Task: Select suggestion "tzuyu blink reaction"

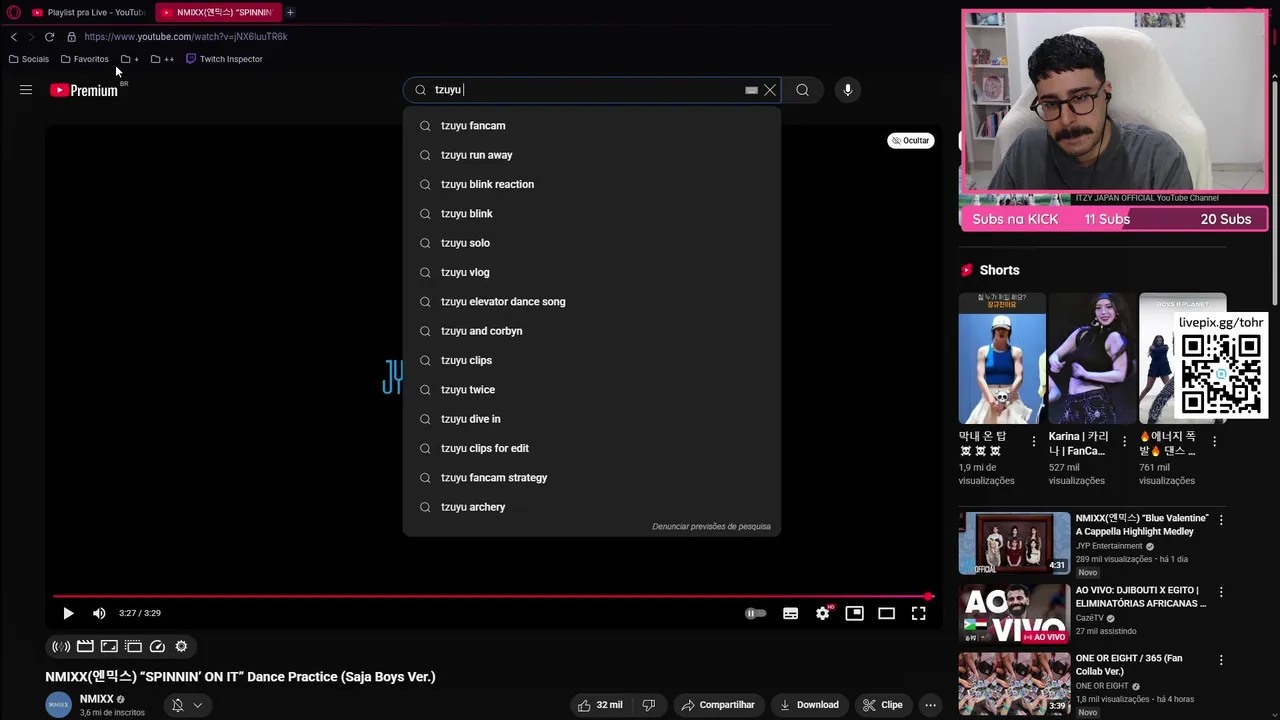Action: [x=592, y=184]
